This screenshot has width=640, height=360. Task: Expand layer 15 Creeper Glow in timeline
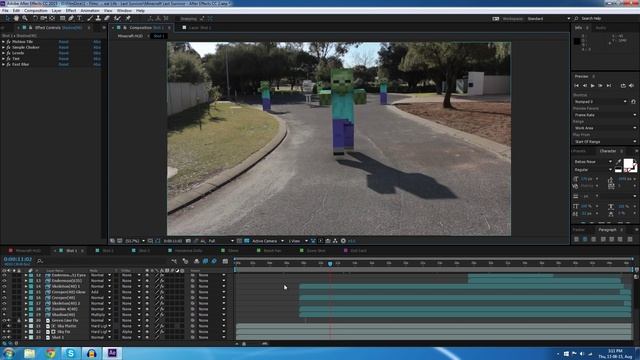click(26, 292)
